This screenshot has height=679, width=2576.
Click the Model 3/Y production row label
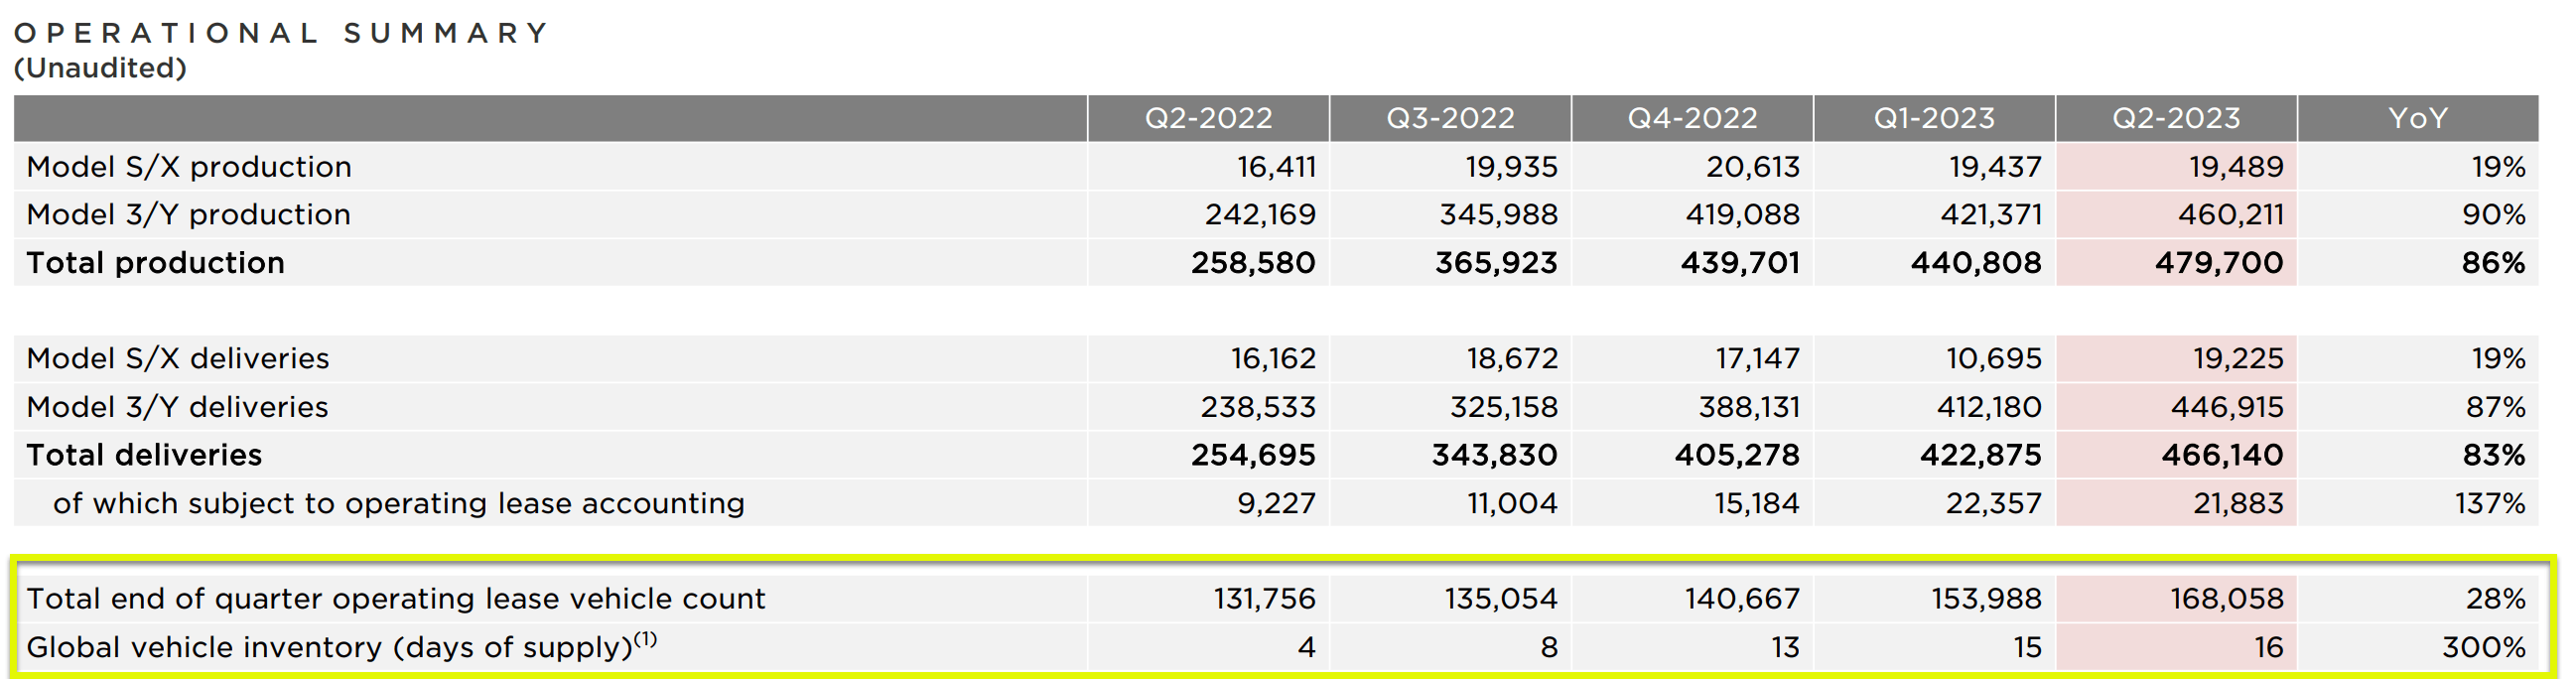point(188,214)
